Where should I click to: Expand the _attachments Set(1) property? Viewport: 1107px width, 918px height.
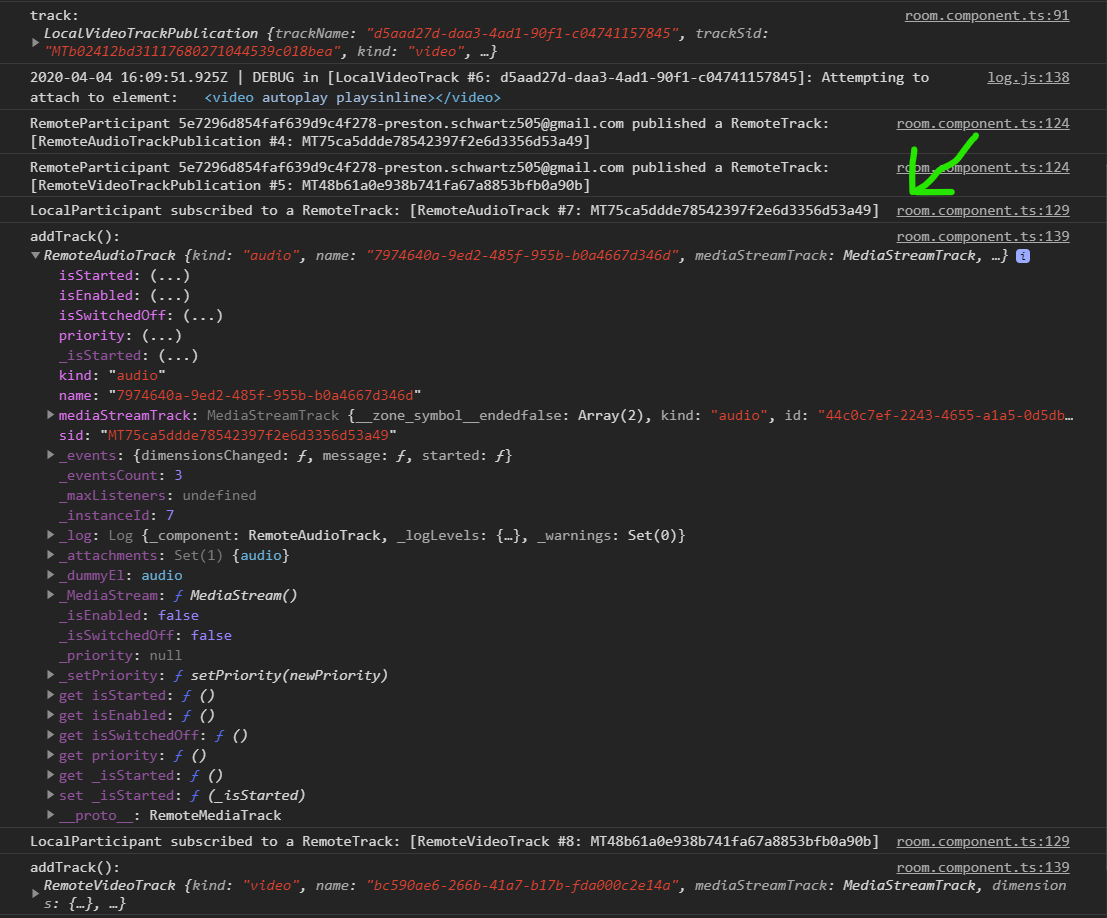coord(50,555)
